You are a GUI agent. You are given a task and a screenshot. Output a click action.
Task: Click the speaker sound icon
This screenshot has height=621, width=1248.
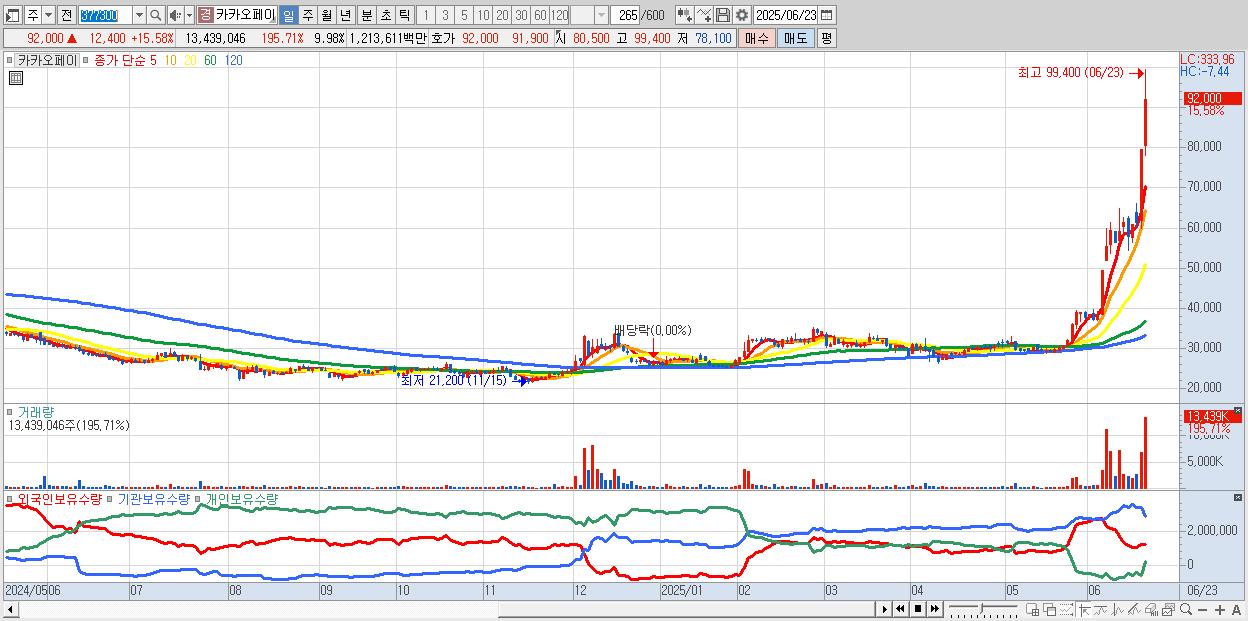pos(174,15)
